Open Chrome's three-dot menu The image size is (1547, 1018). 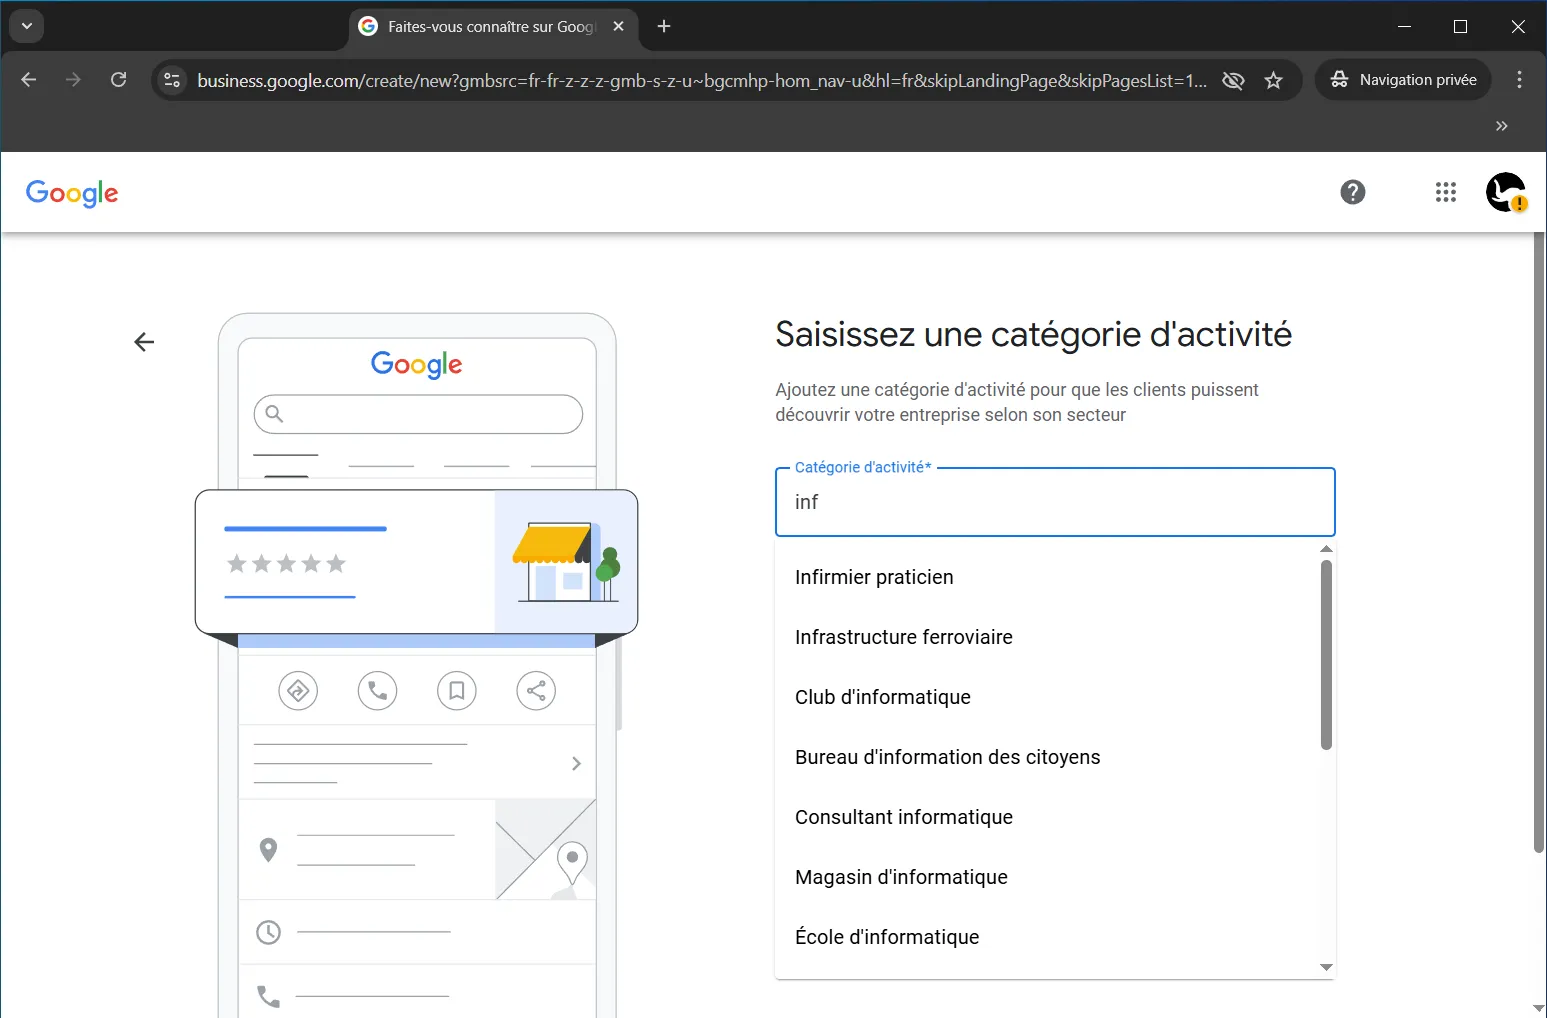pyautogui.click(x=1519, y=80)
